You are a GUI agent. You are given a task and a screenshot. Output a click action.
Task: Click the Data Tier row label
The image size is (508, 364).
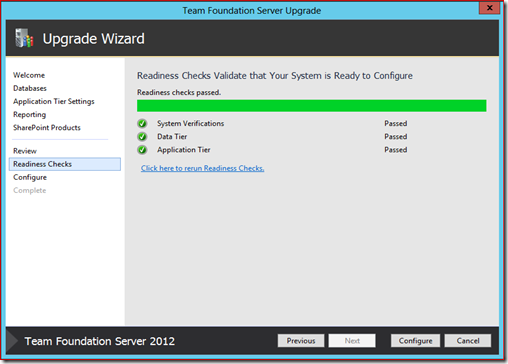coord(172,137)
